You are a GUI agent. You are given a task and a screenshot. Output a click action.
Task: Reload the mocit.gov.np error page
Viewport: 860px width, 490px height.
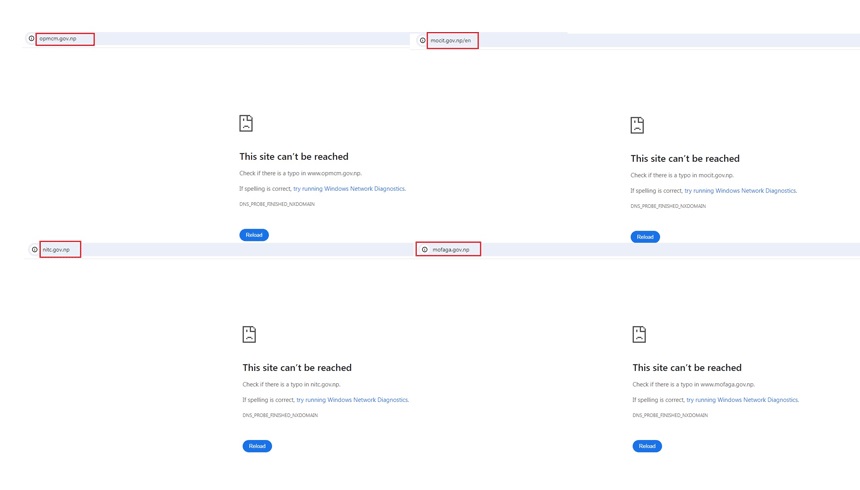pyautogui.click(x=645, y=237)
